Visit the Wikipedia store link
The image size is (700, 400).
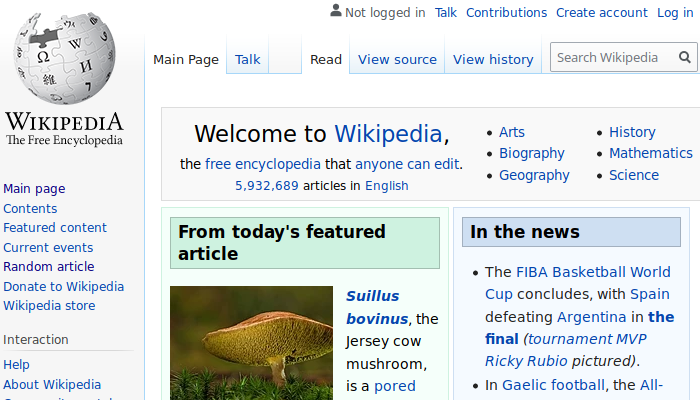point(49,306)
